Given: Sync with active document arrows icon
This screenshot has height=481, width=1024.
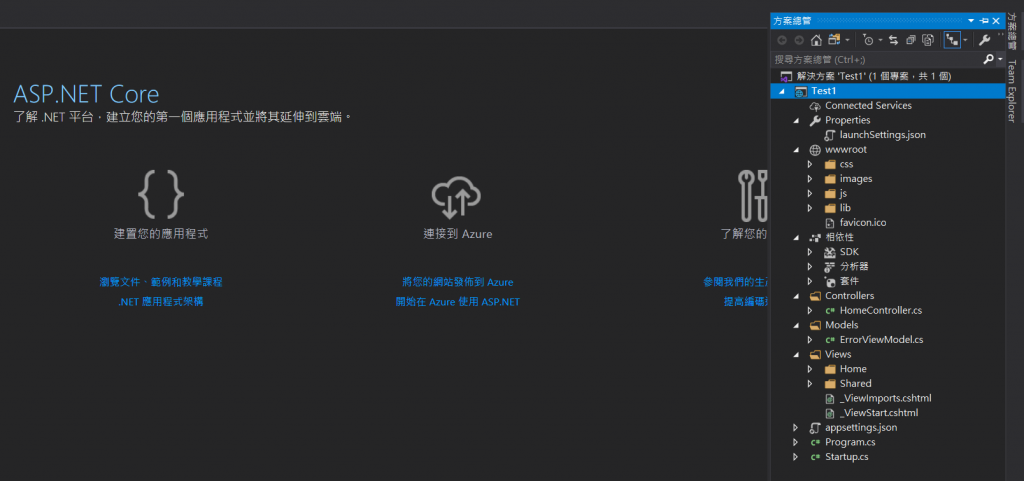Looking at the screenshot, I should pos(893,40).
